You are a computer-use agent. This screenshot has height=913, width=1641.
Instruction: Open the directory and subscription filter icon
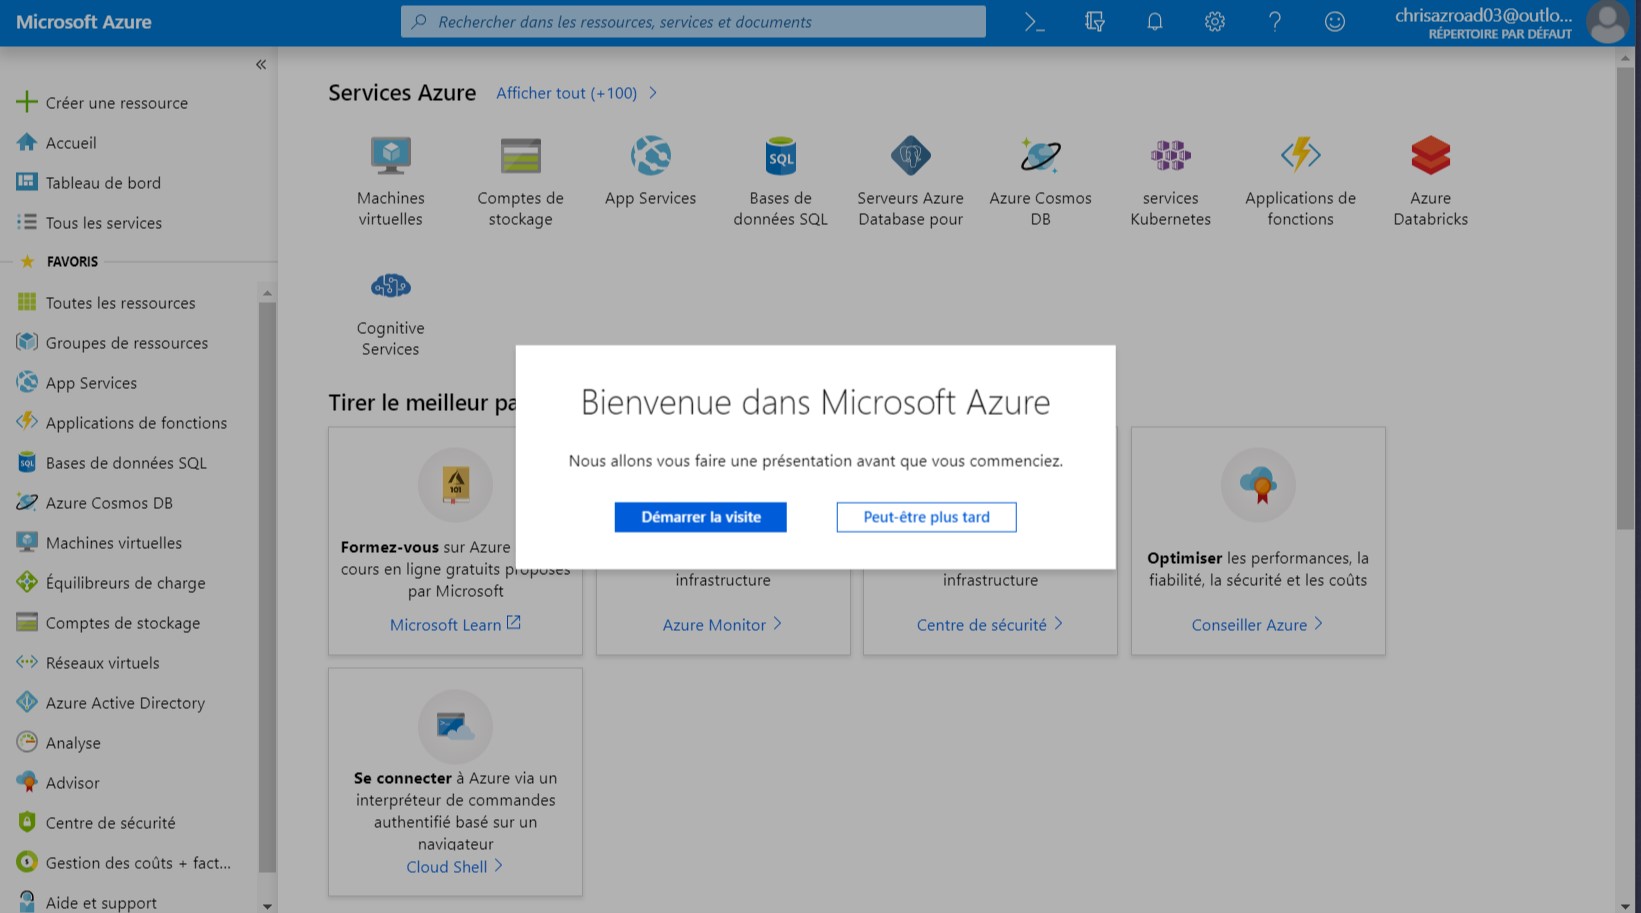1095,22
